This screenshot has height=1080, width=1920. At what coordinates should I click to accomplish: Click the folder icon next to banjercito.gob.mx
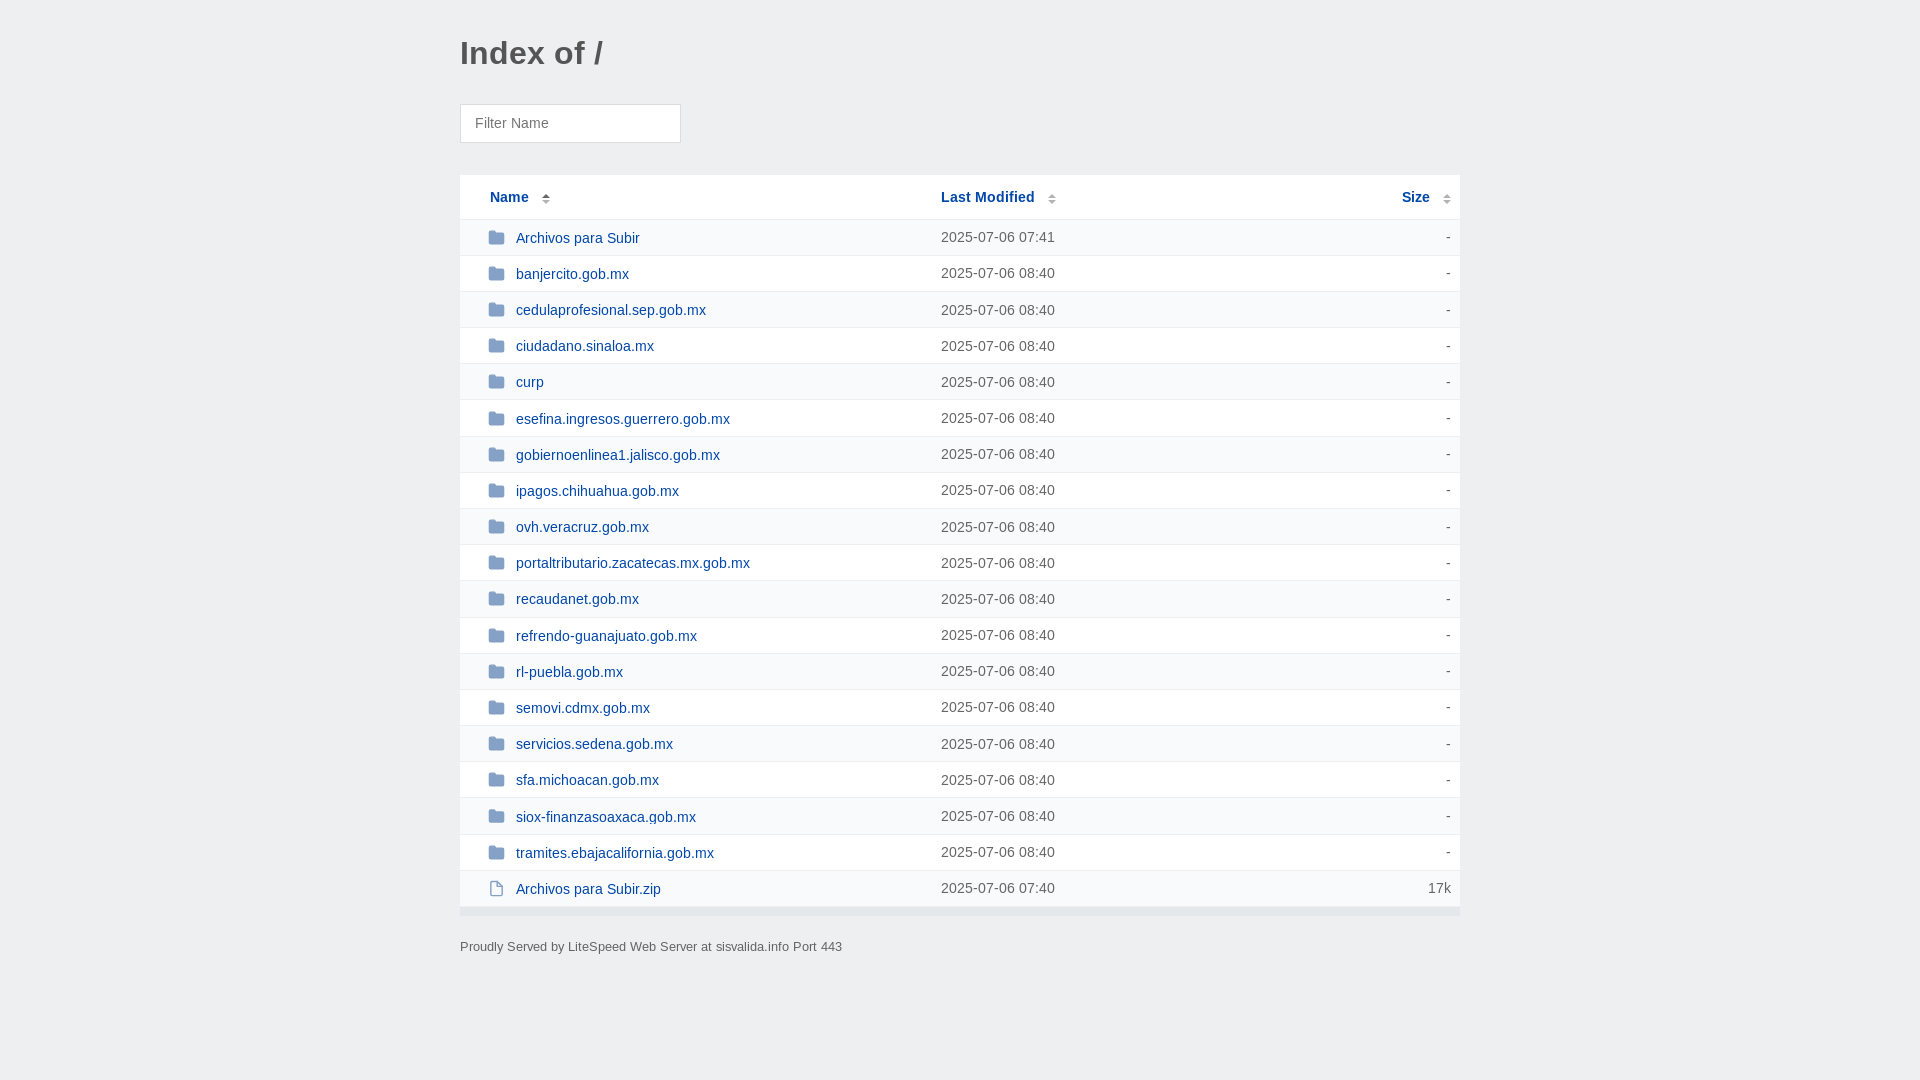click(x=496, y=274)
